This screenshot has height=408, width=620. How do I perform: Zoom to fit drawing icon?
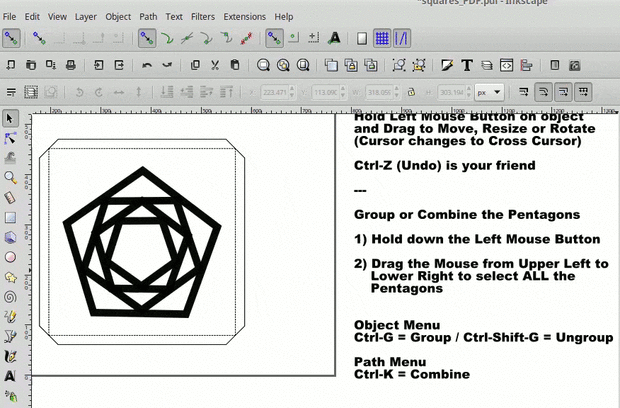pos(283,65)
